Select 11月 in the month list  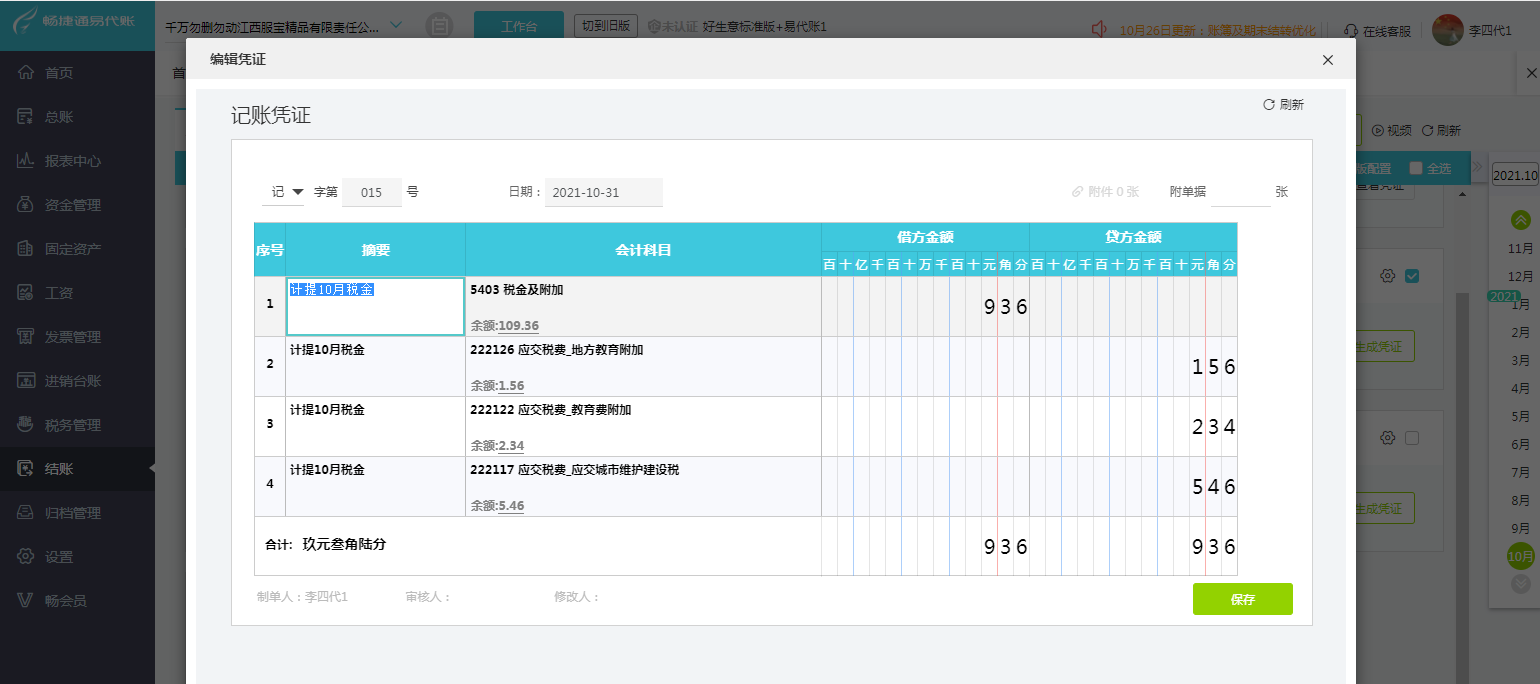click(1520, 248)
